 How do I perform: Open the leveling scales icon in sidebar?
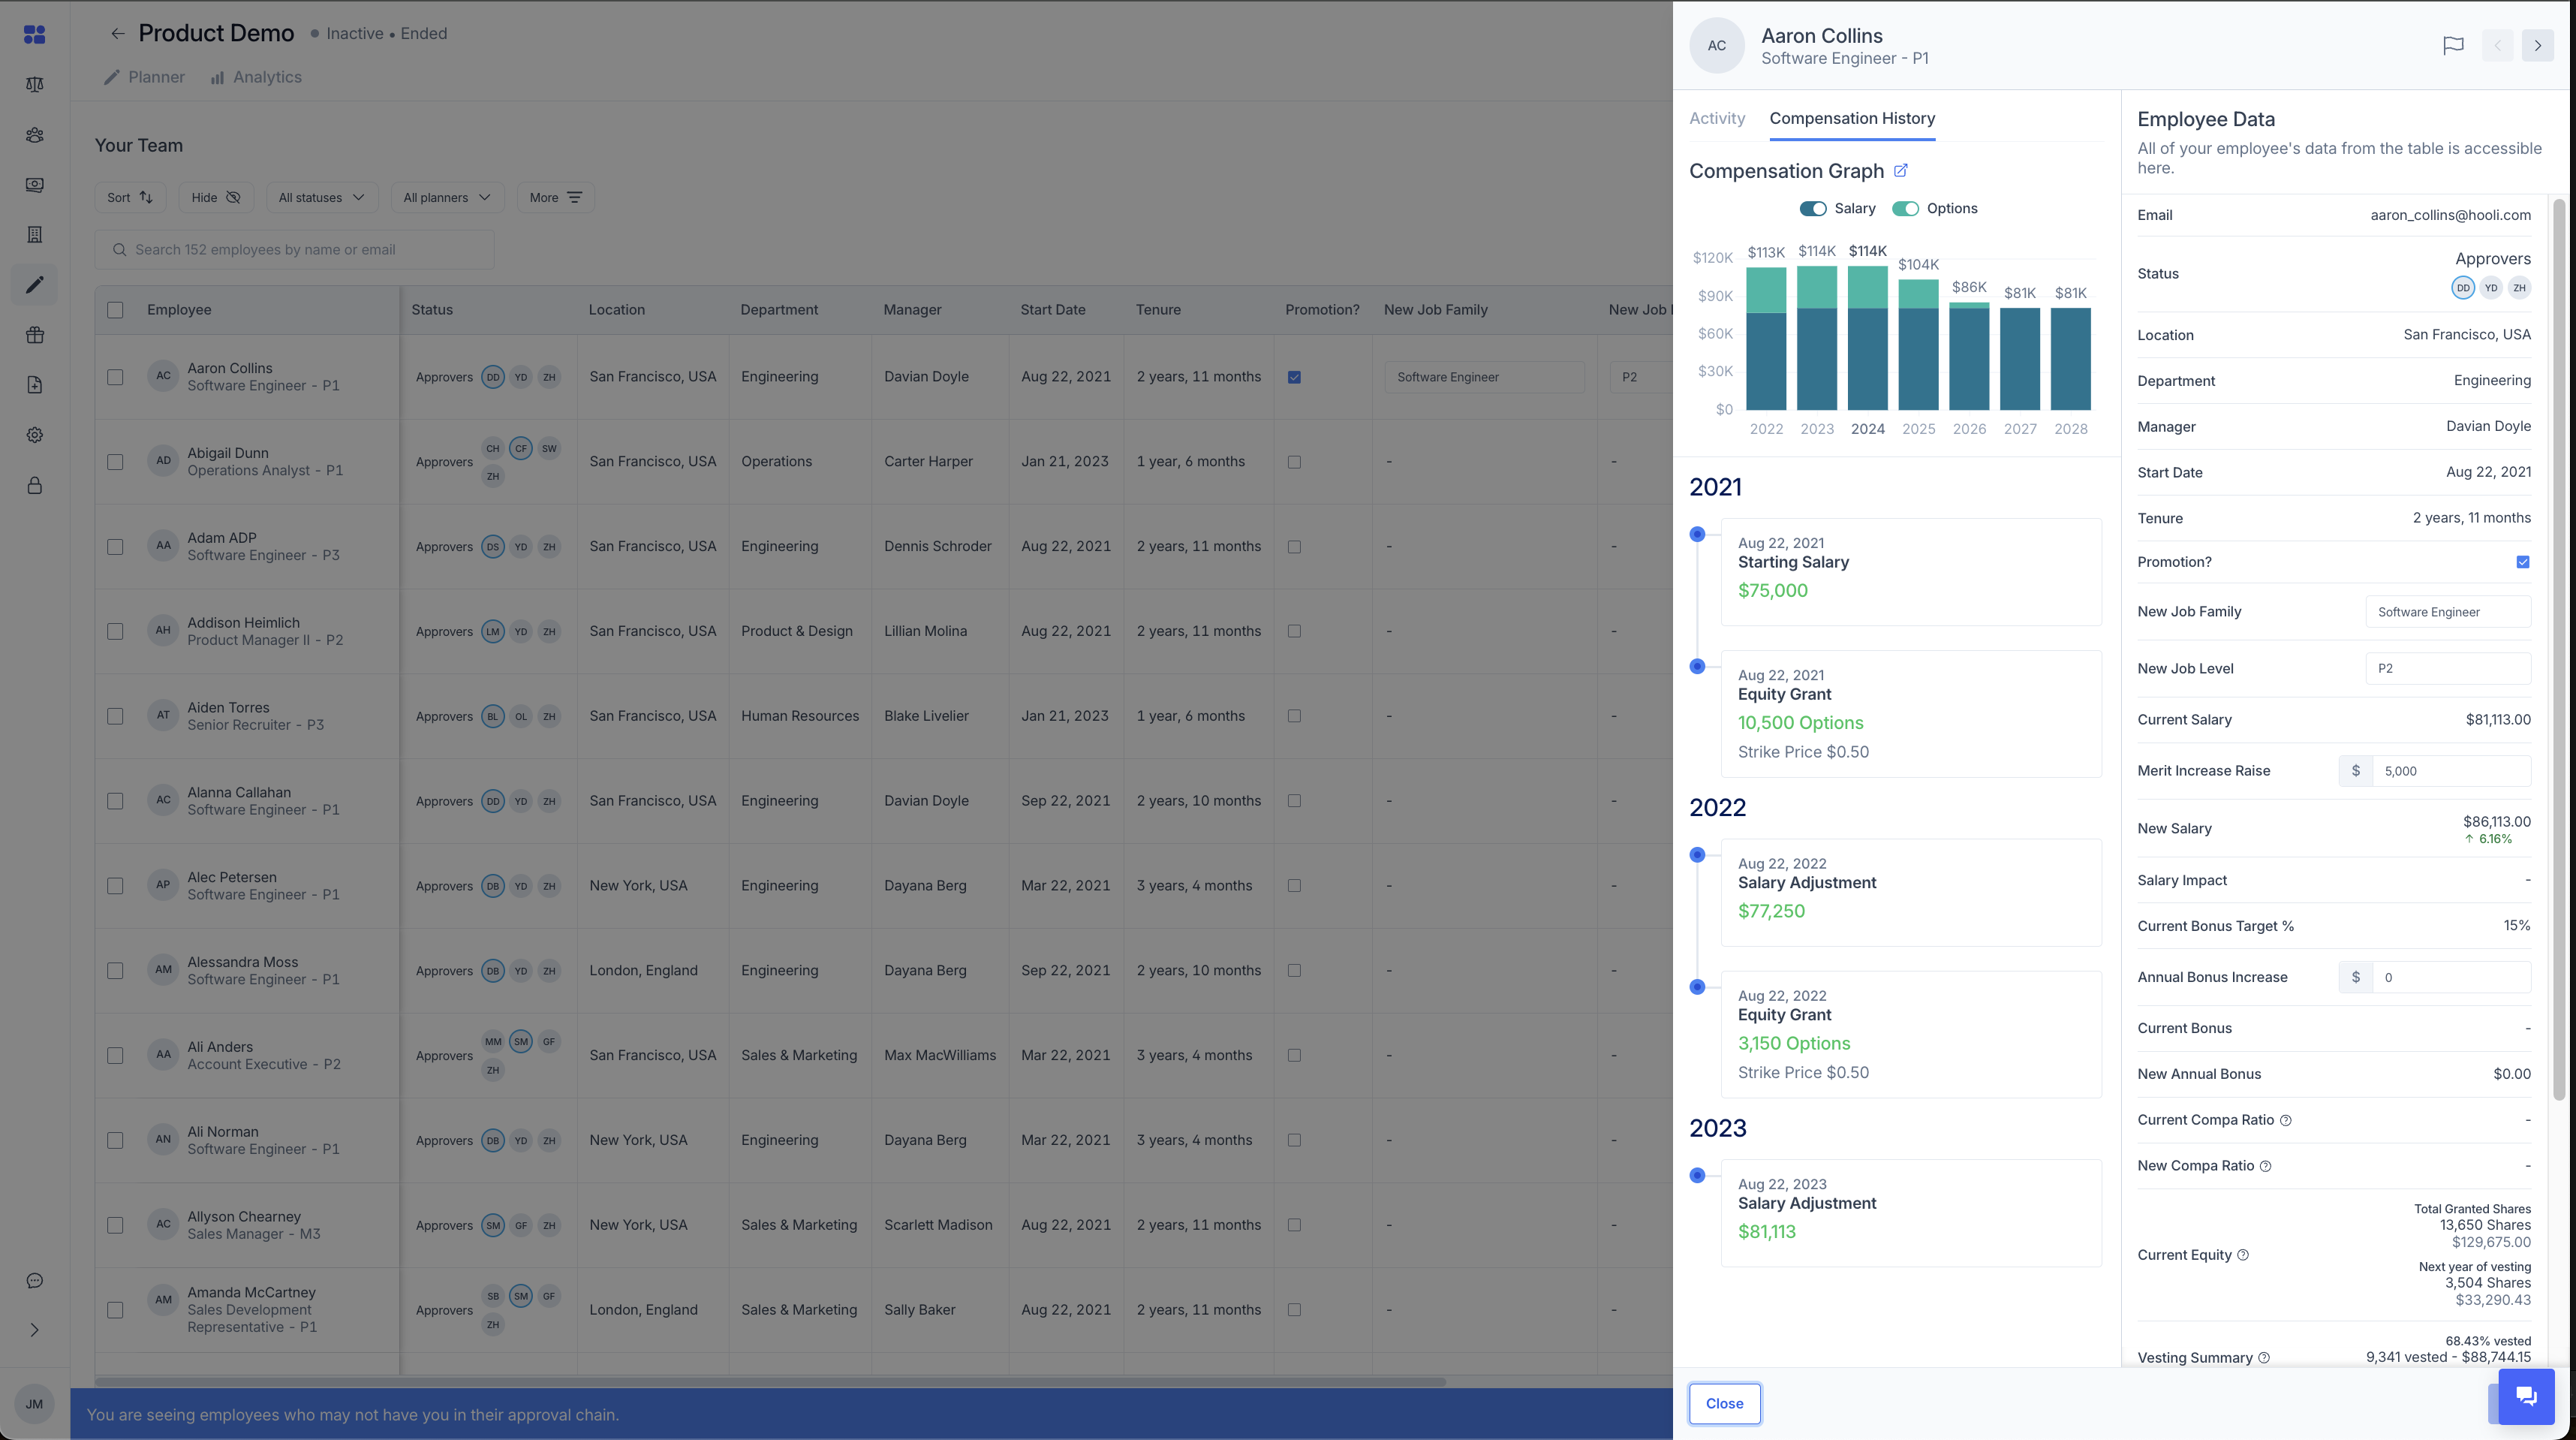[34, 85]
